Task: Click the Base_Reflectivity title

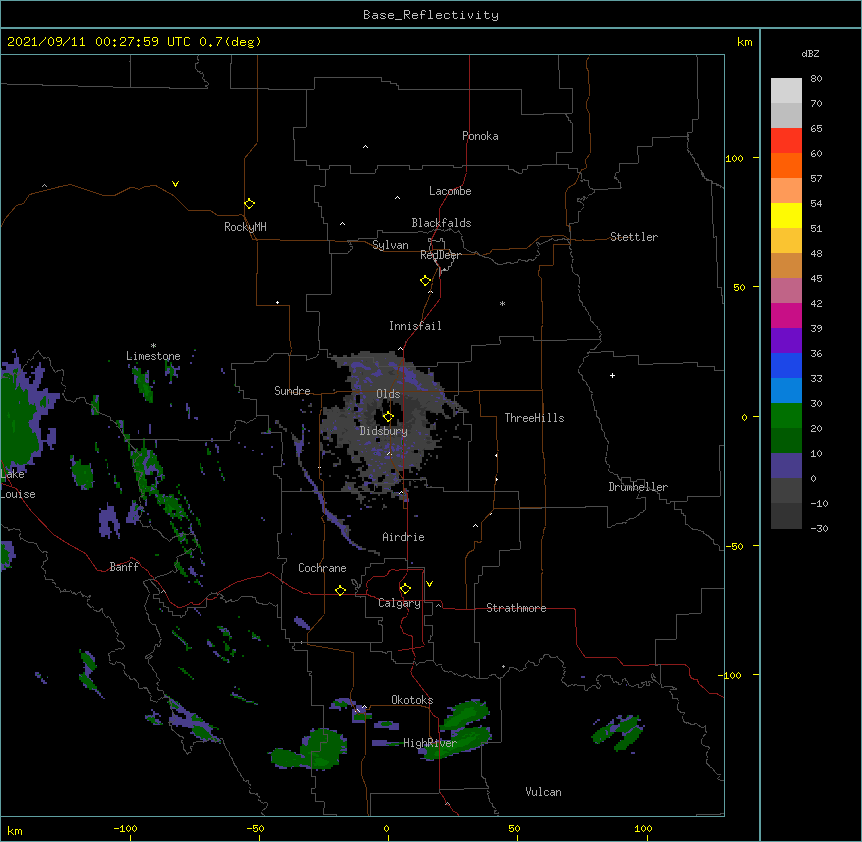Action: tap(431, 15)
